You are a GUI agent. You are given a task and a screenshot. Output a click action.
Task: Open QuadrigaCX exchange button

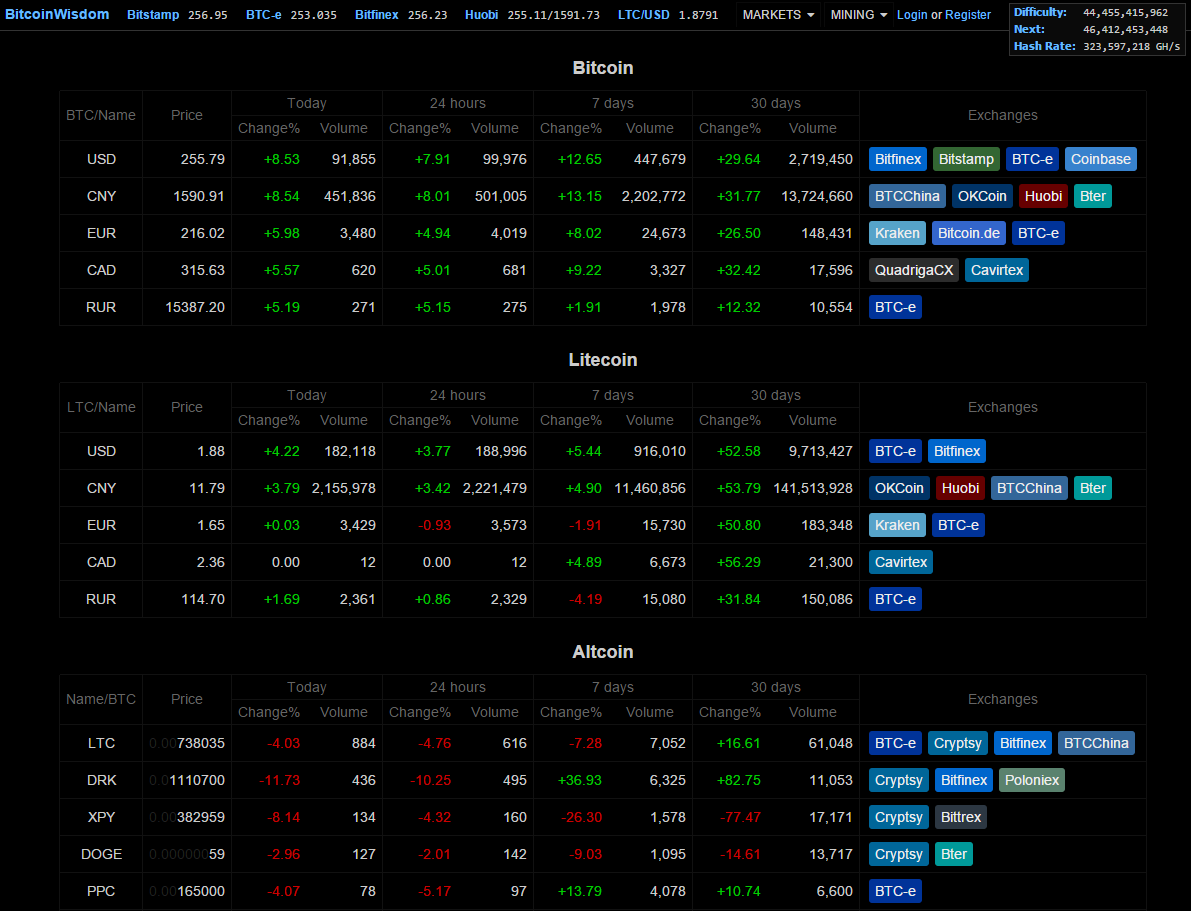click(x=914, y=270)
